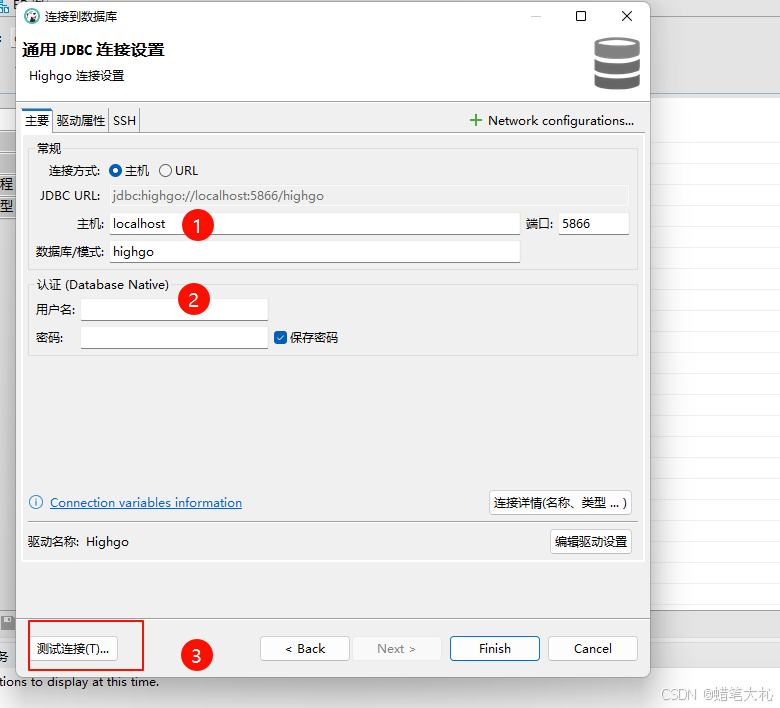Close the 连接到数据库 dialog window
780x708 pixels.
[x=627, y=16]
